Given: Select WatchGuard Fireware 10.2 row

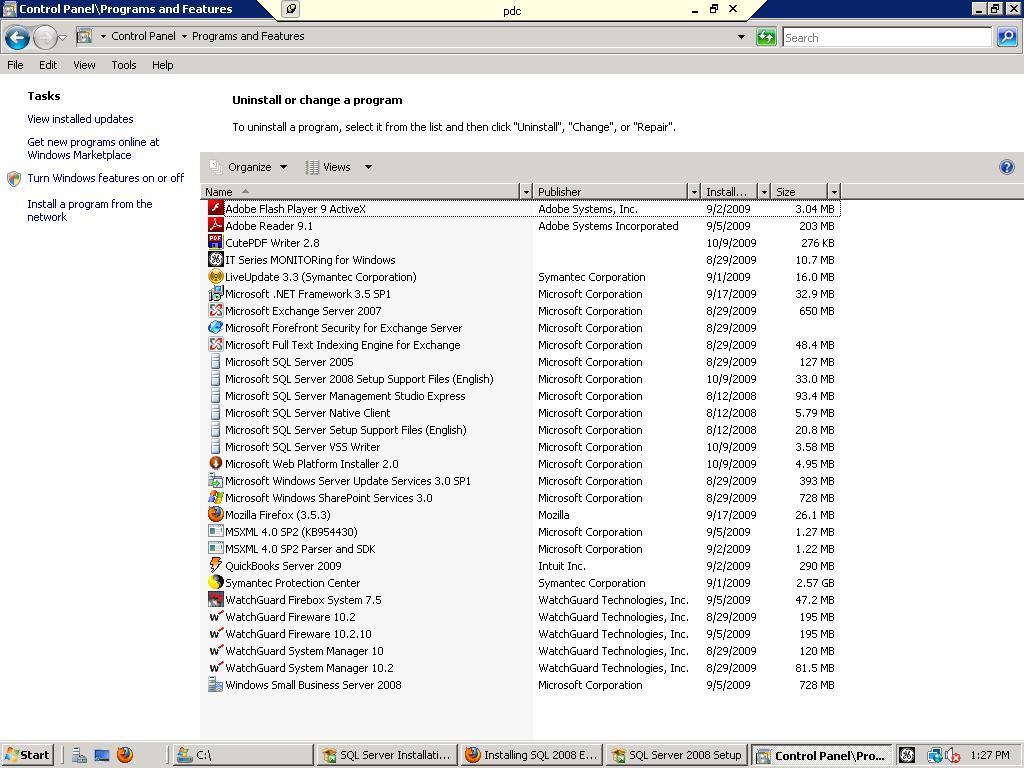Looking at the screenshot, I should 520,616.
